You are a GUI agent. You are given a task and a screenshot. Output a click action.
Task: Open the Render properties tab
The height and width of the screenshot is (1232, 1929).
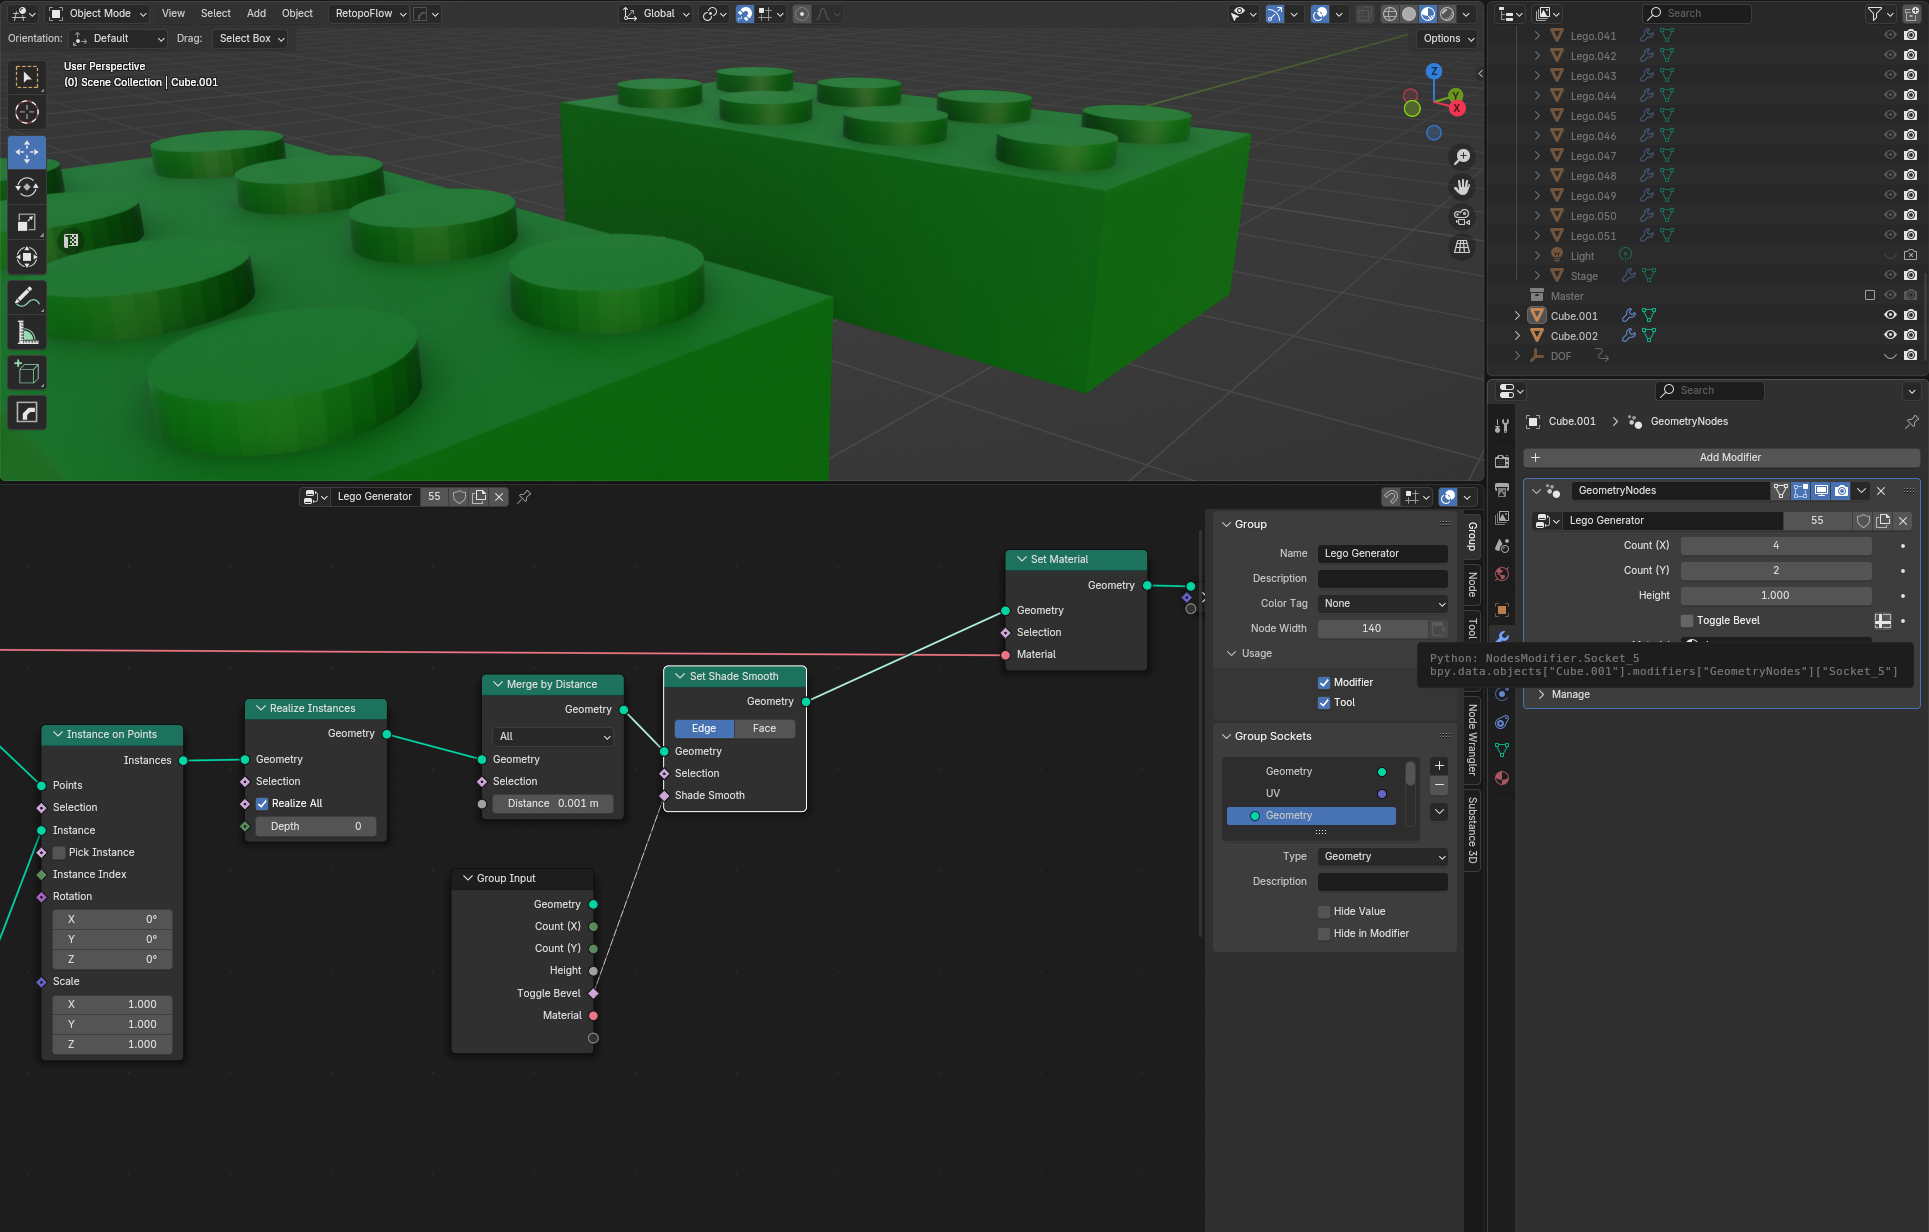[x=1502, y=461]
